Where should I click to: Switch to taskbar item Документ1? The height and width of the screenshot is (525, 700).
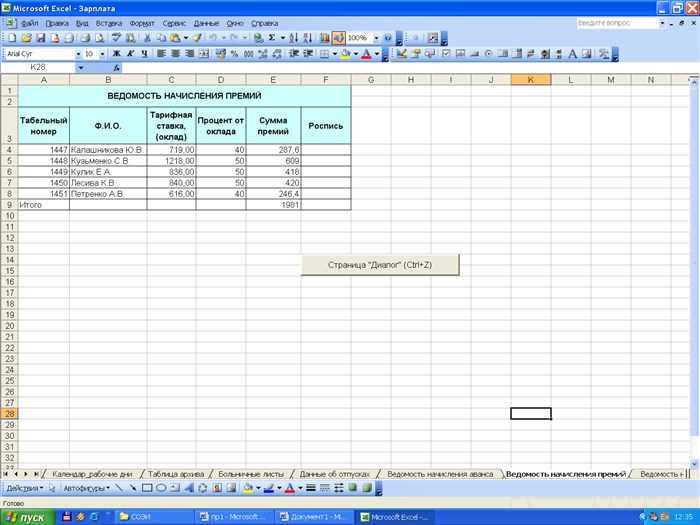tap(314, 517)
